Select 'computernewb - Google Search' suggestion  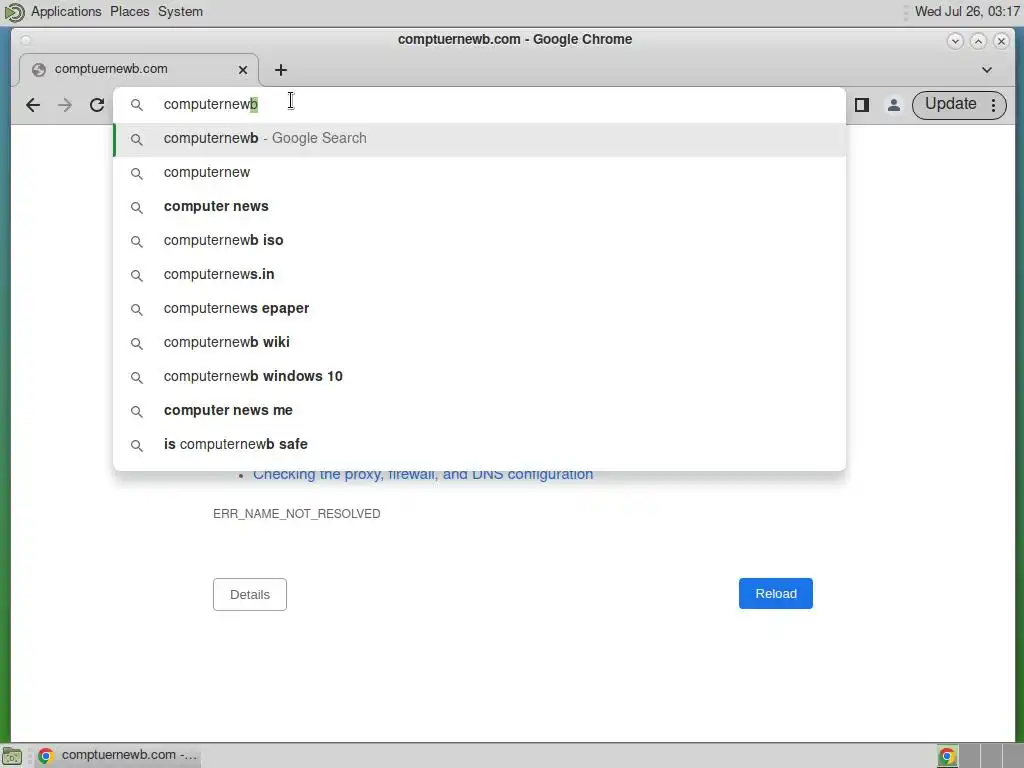tap(480, 138)
